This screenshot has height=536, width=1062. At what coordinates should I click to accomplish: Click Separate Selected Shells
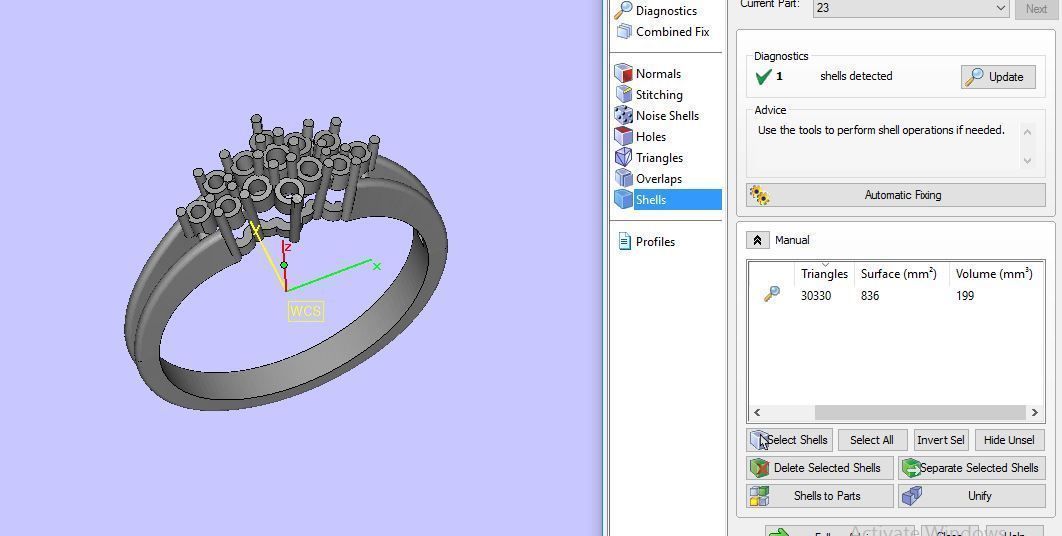(971, 468)
